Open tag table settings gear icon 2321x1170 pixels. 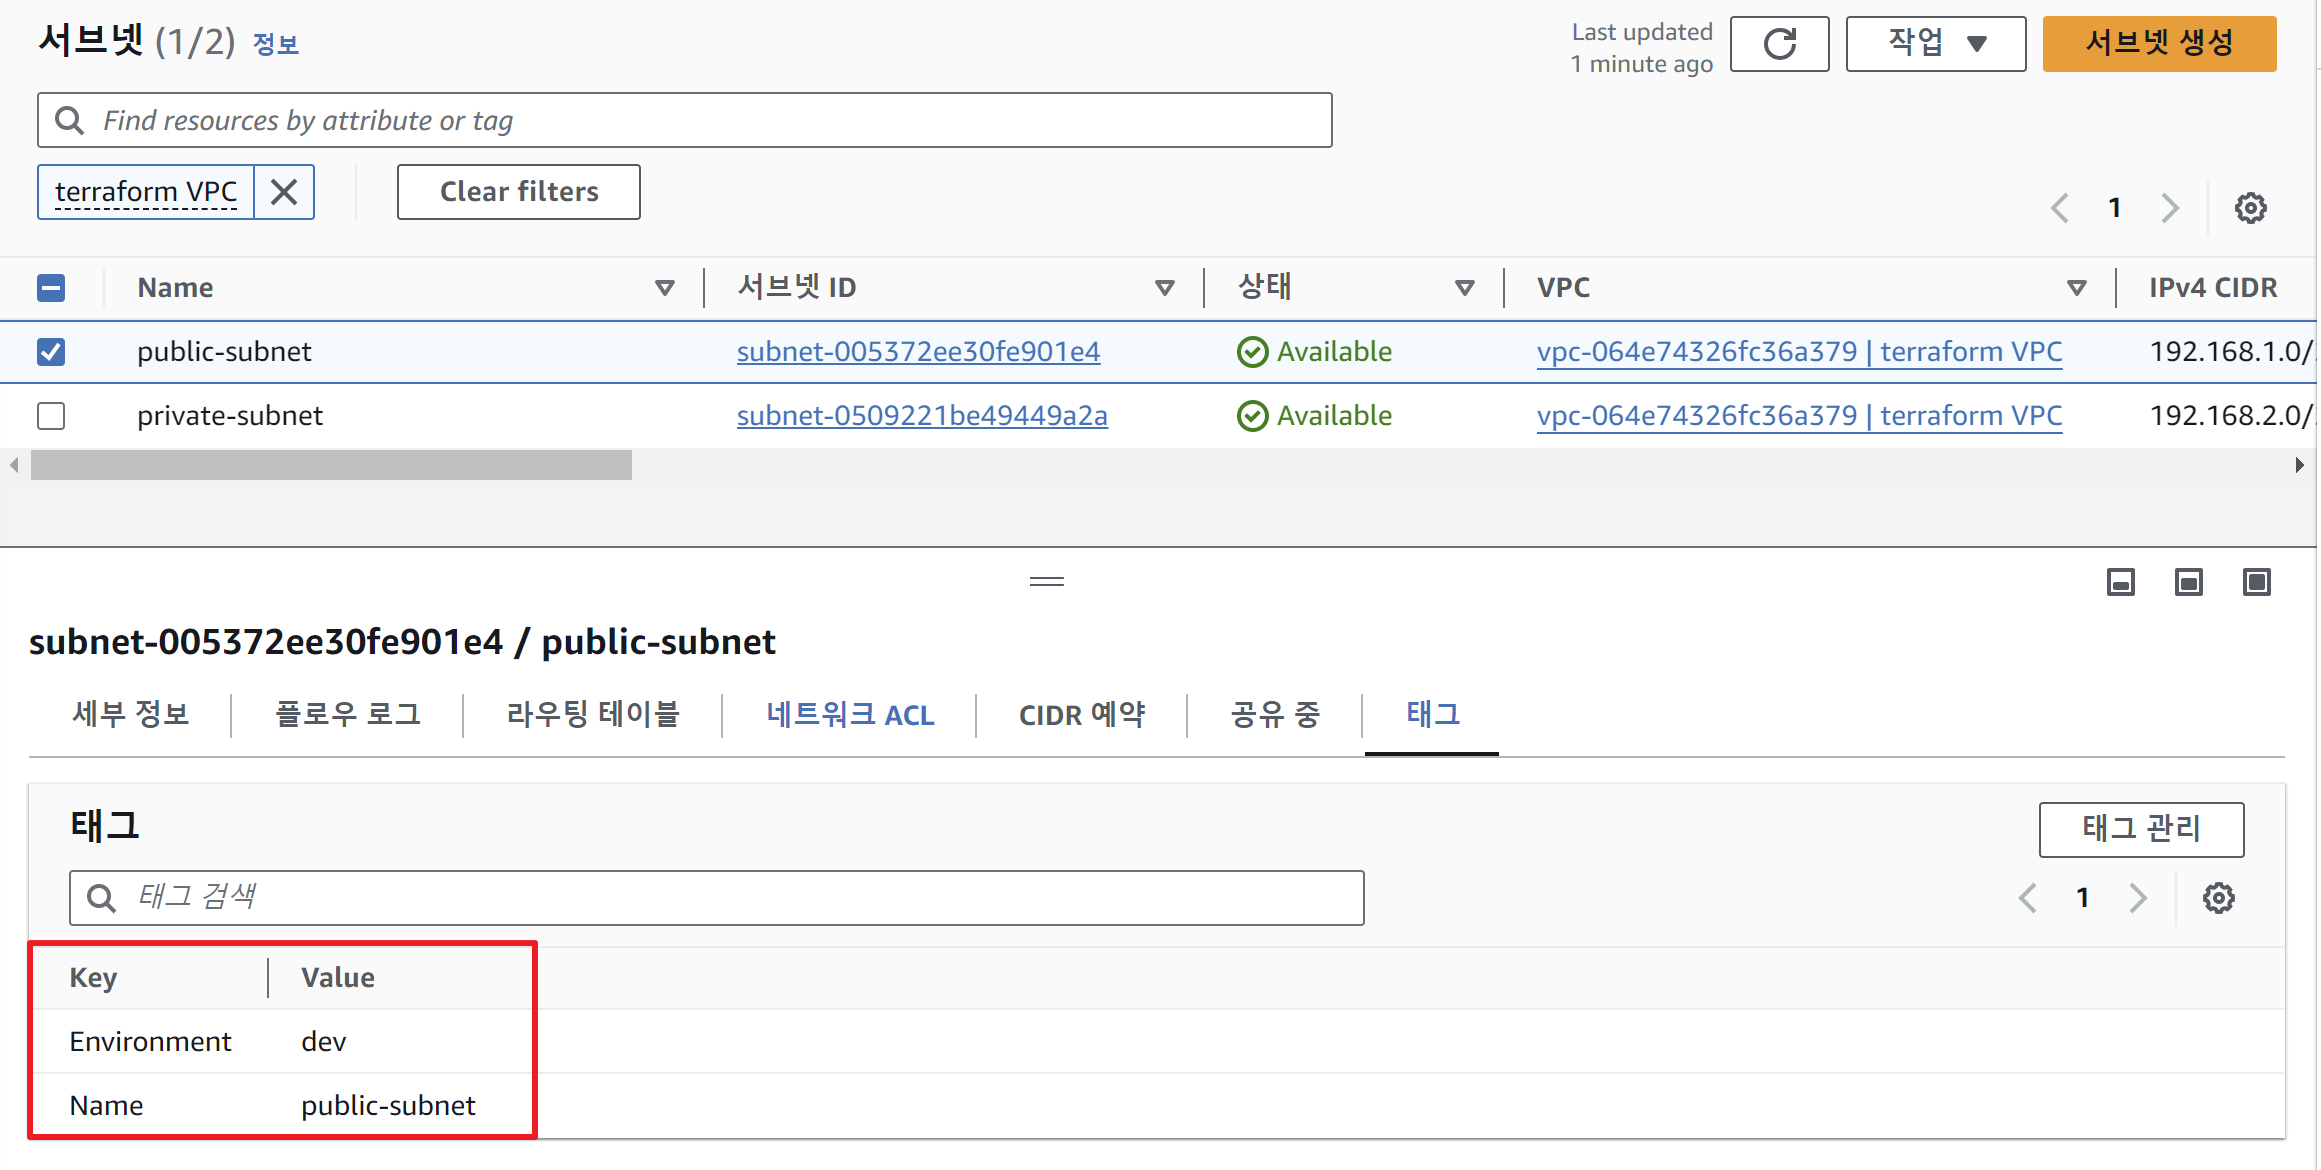[x=2218, y=898]
